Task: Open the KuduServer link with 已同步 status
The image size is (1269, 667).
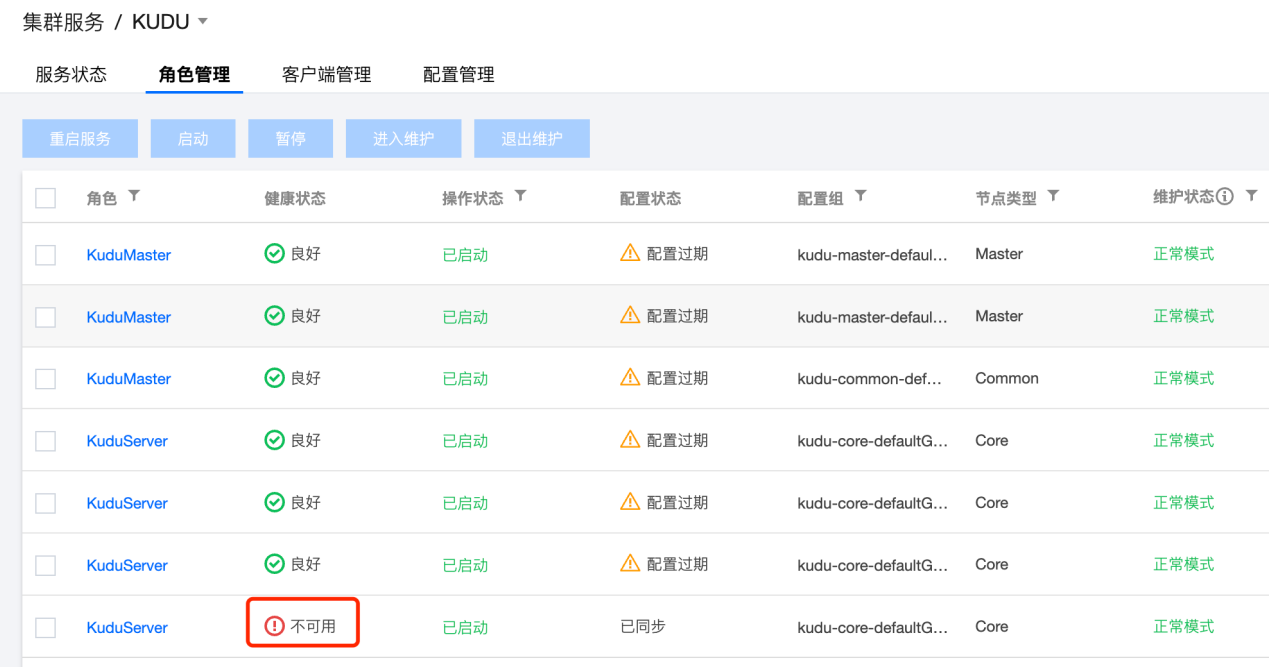Action: (x=127, y=627)
